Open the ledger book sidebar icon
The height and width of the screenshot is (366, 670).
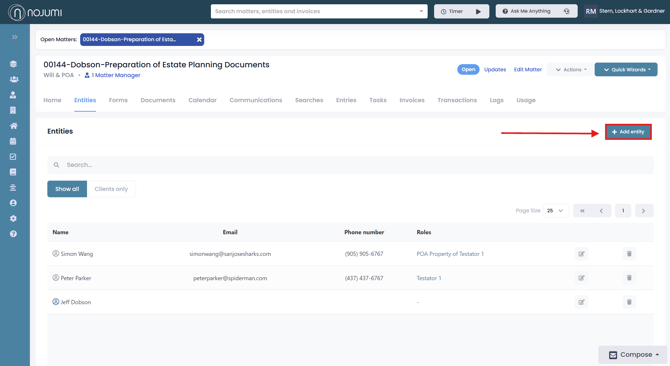pos(13,172)
